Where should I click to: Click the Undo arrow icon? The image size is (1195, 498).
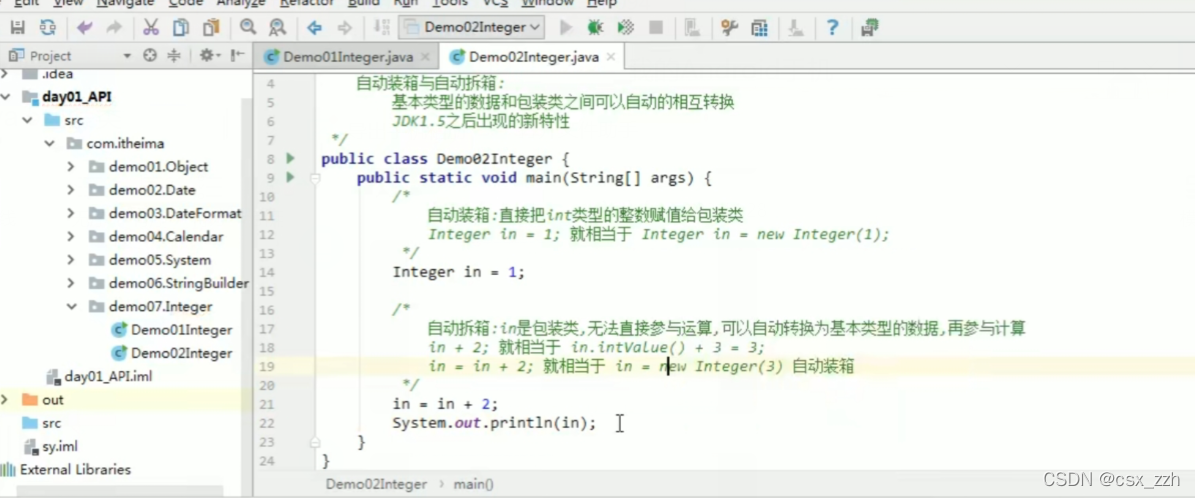[x=85, y=27]
